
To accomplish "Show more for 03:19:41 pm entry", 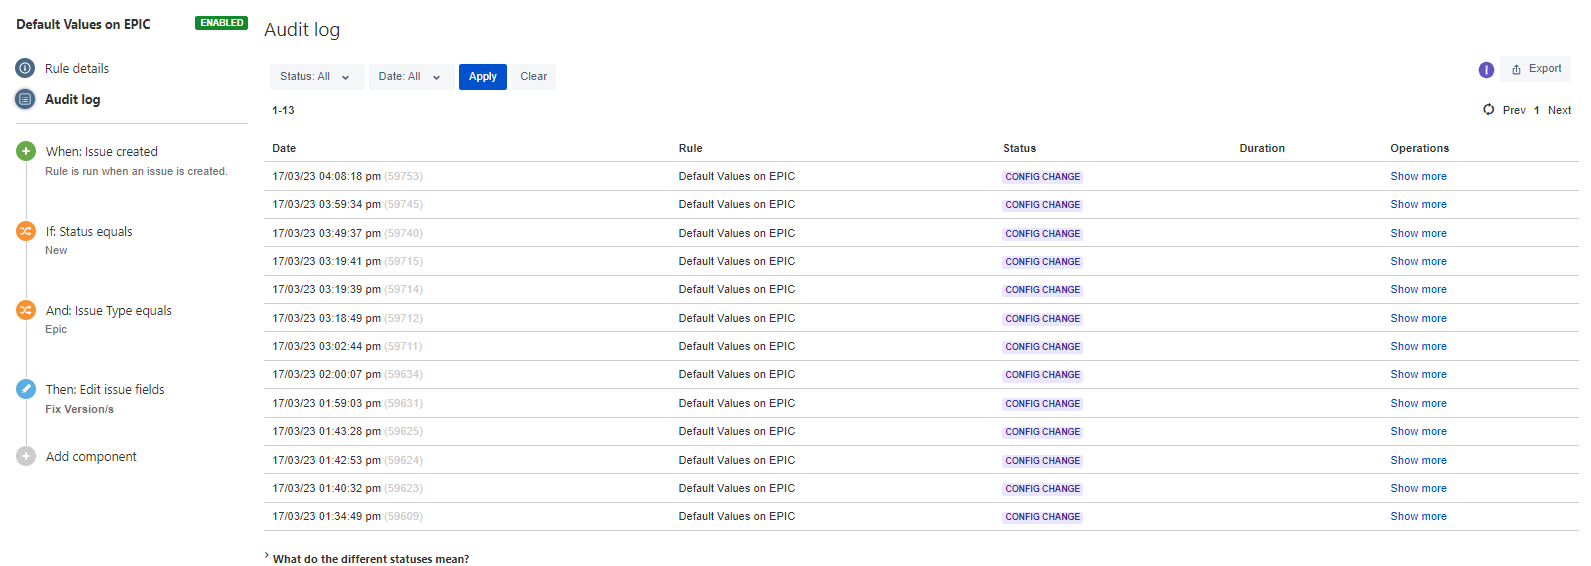I will [1418, 261].
